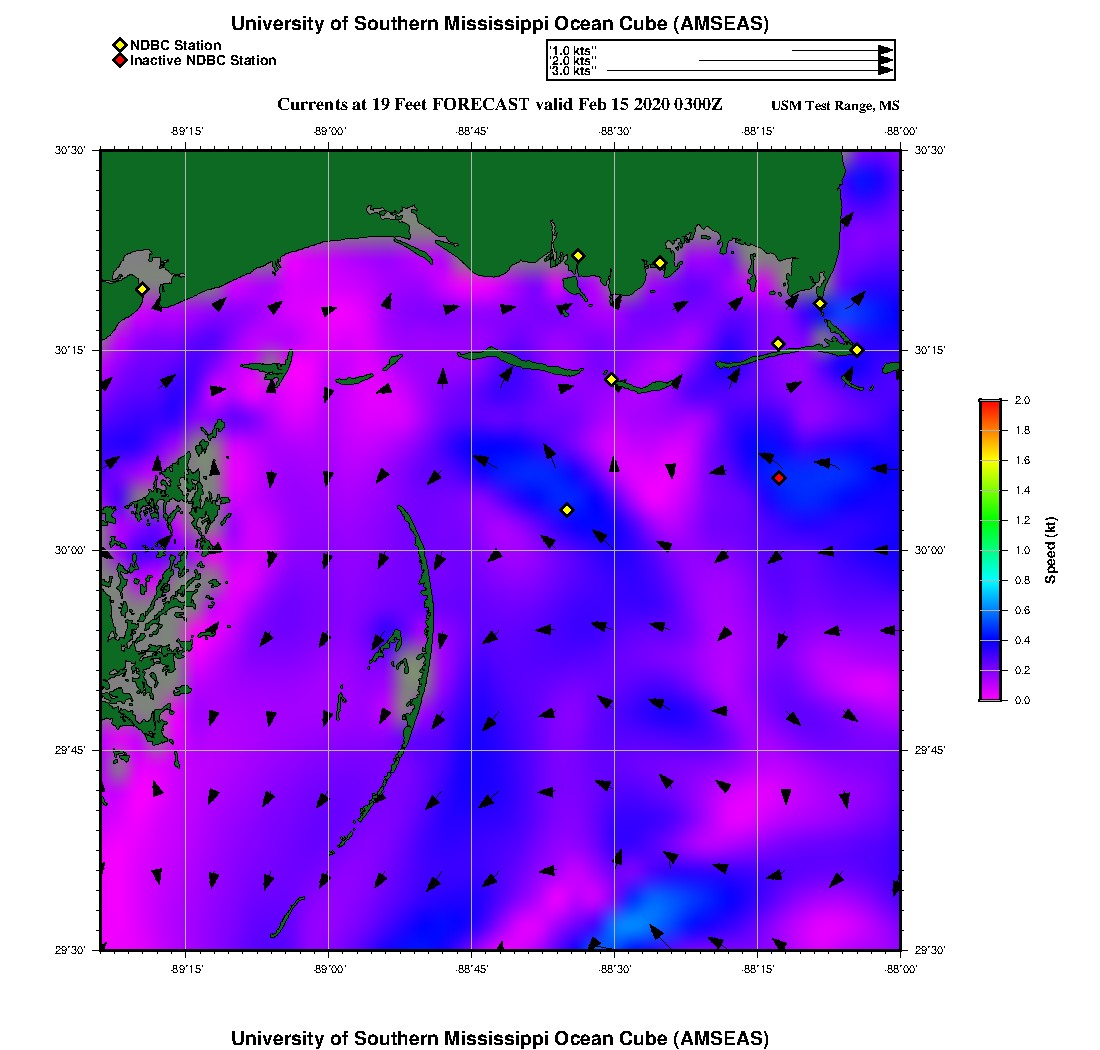Select the northernmost yellow station marker on coast

click(578, 255)
